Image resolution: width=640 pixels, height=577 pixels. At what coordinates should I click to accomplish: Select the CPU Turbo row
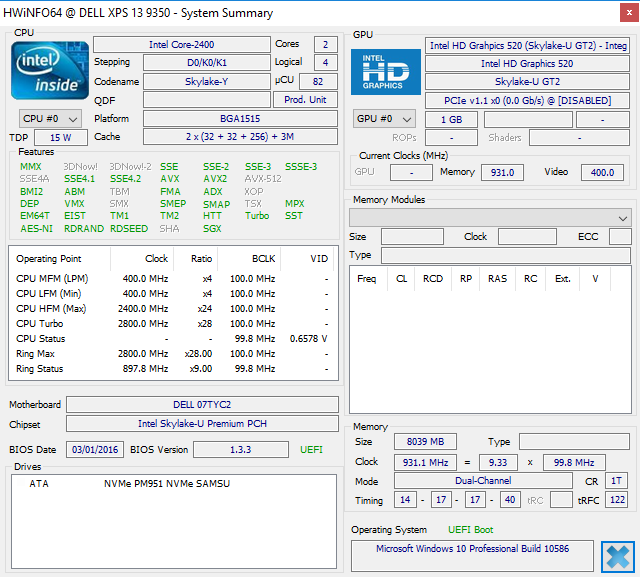(x=172, y=324)
